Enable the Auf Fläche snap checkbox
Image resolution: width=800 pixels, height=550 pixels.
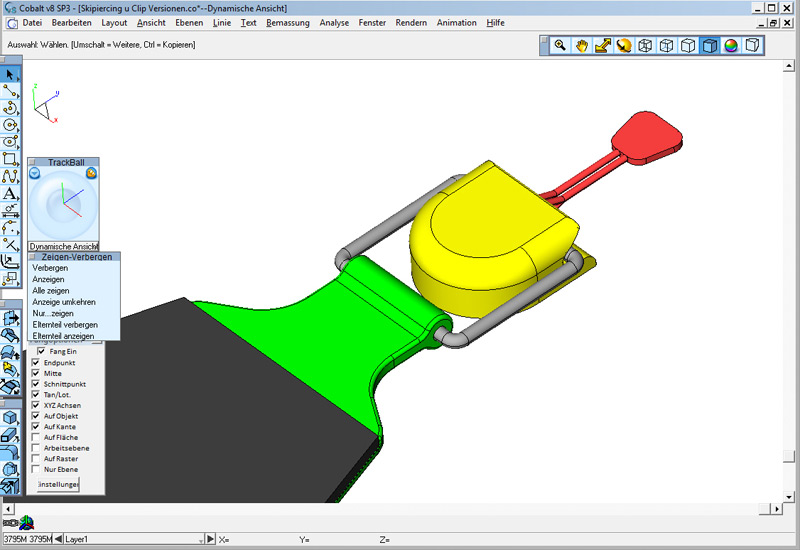click(37, 437)
